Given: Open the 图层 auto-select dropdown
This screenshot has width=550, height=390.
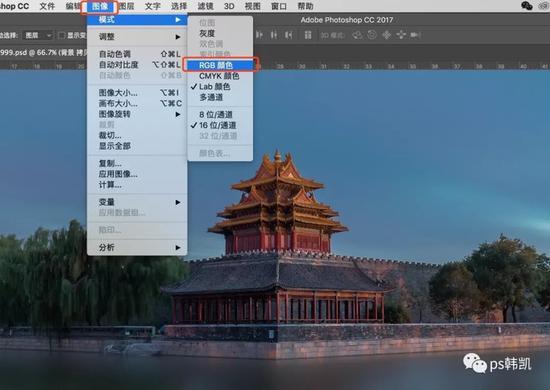Looking at the screenshot, I should [38, 35].
